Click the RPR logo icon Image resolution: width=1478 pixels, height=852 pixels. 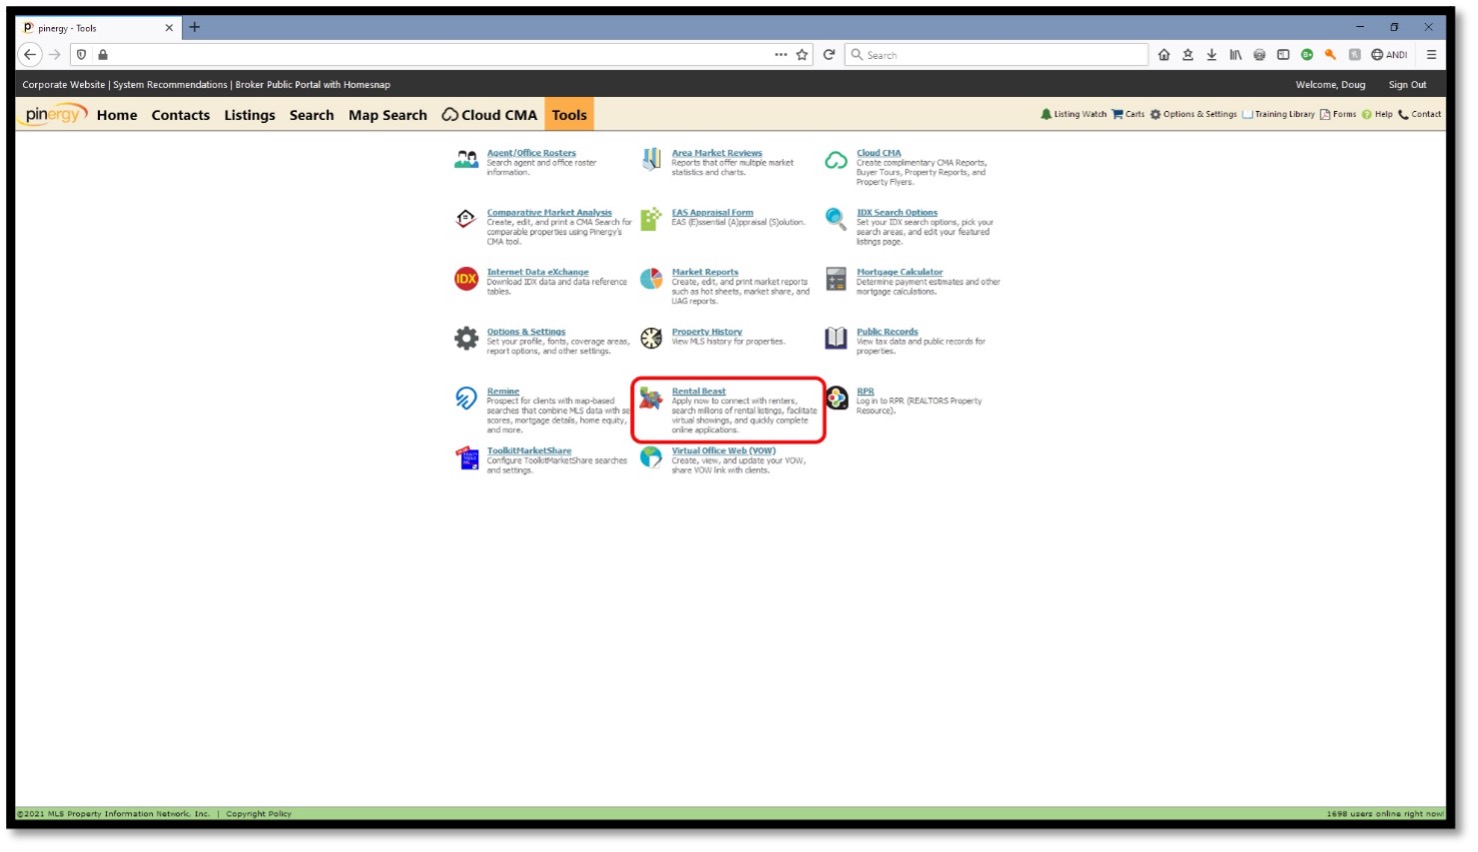(836, 398)
